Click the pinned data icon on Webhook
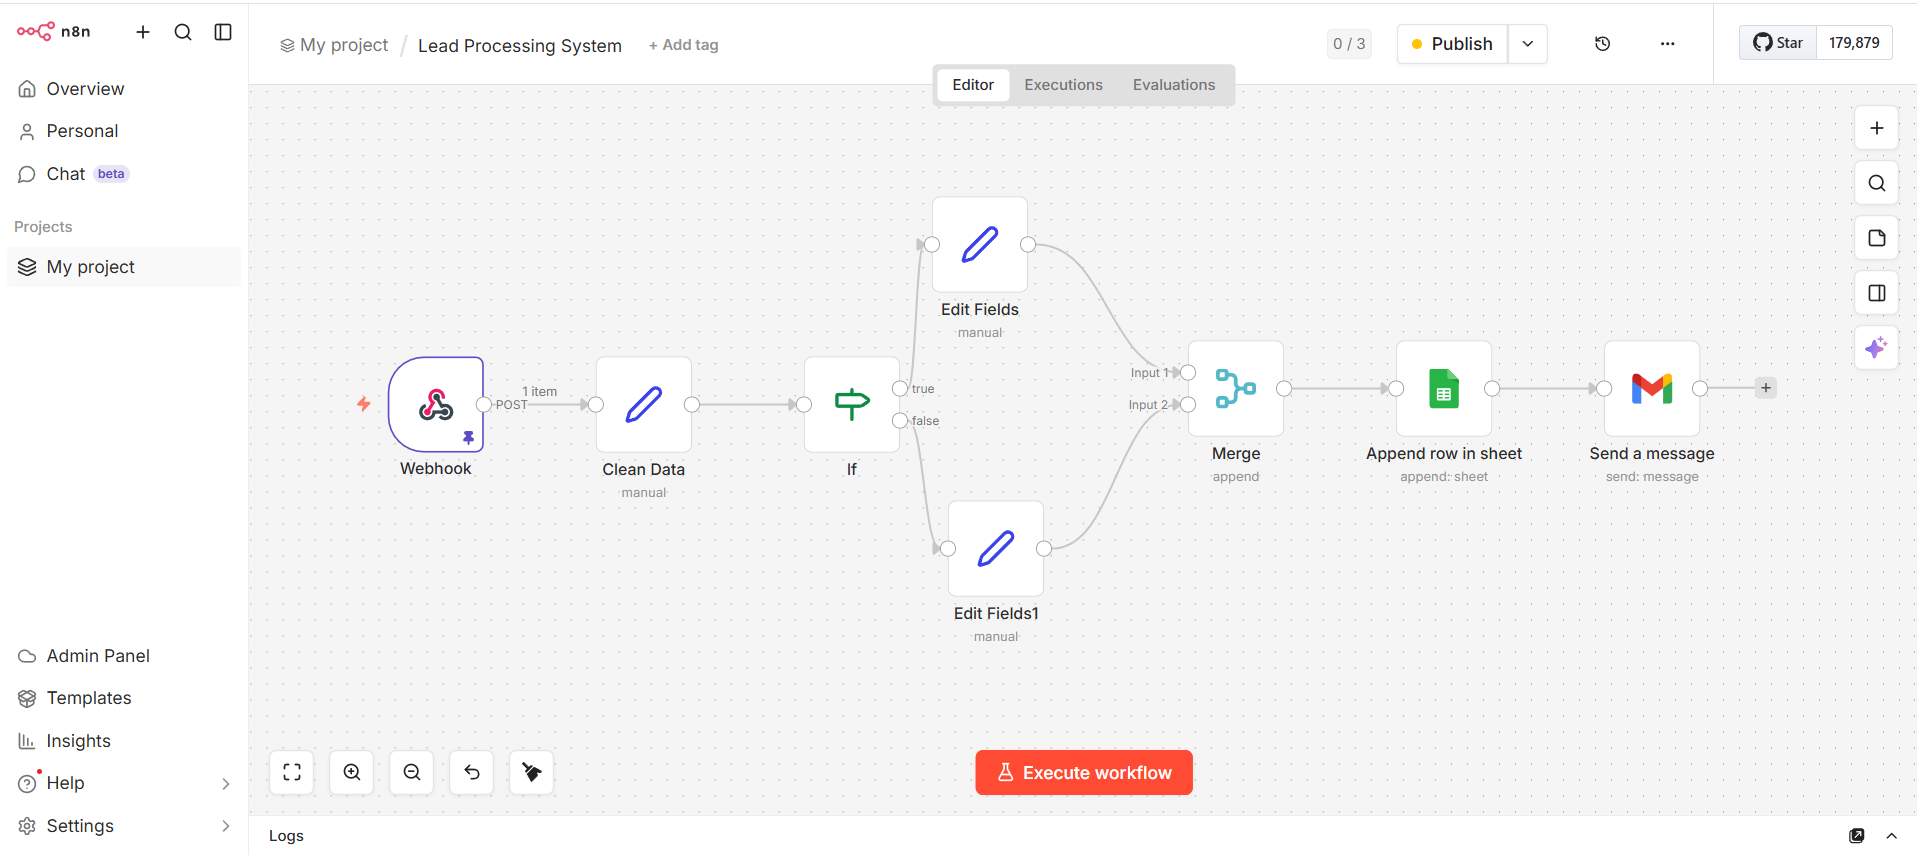Screen dimensions: 1917x855 coord(468,438)
